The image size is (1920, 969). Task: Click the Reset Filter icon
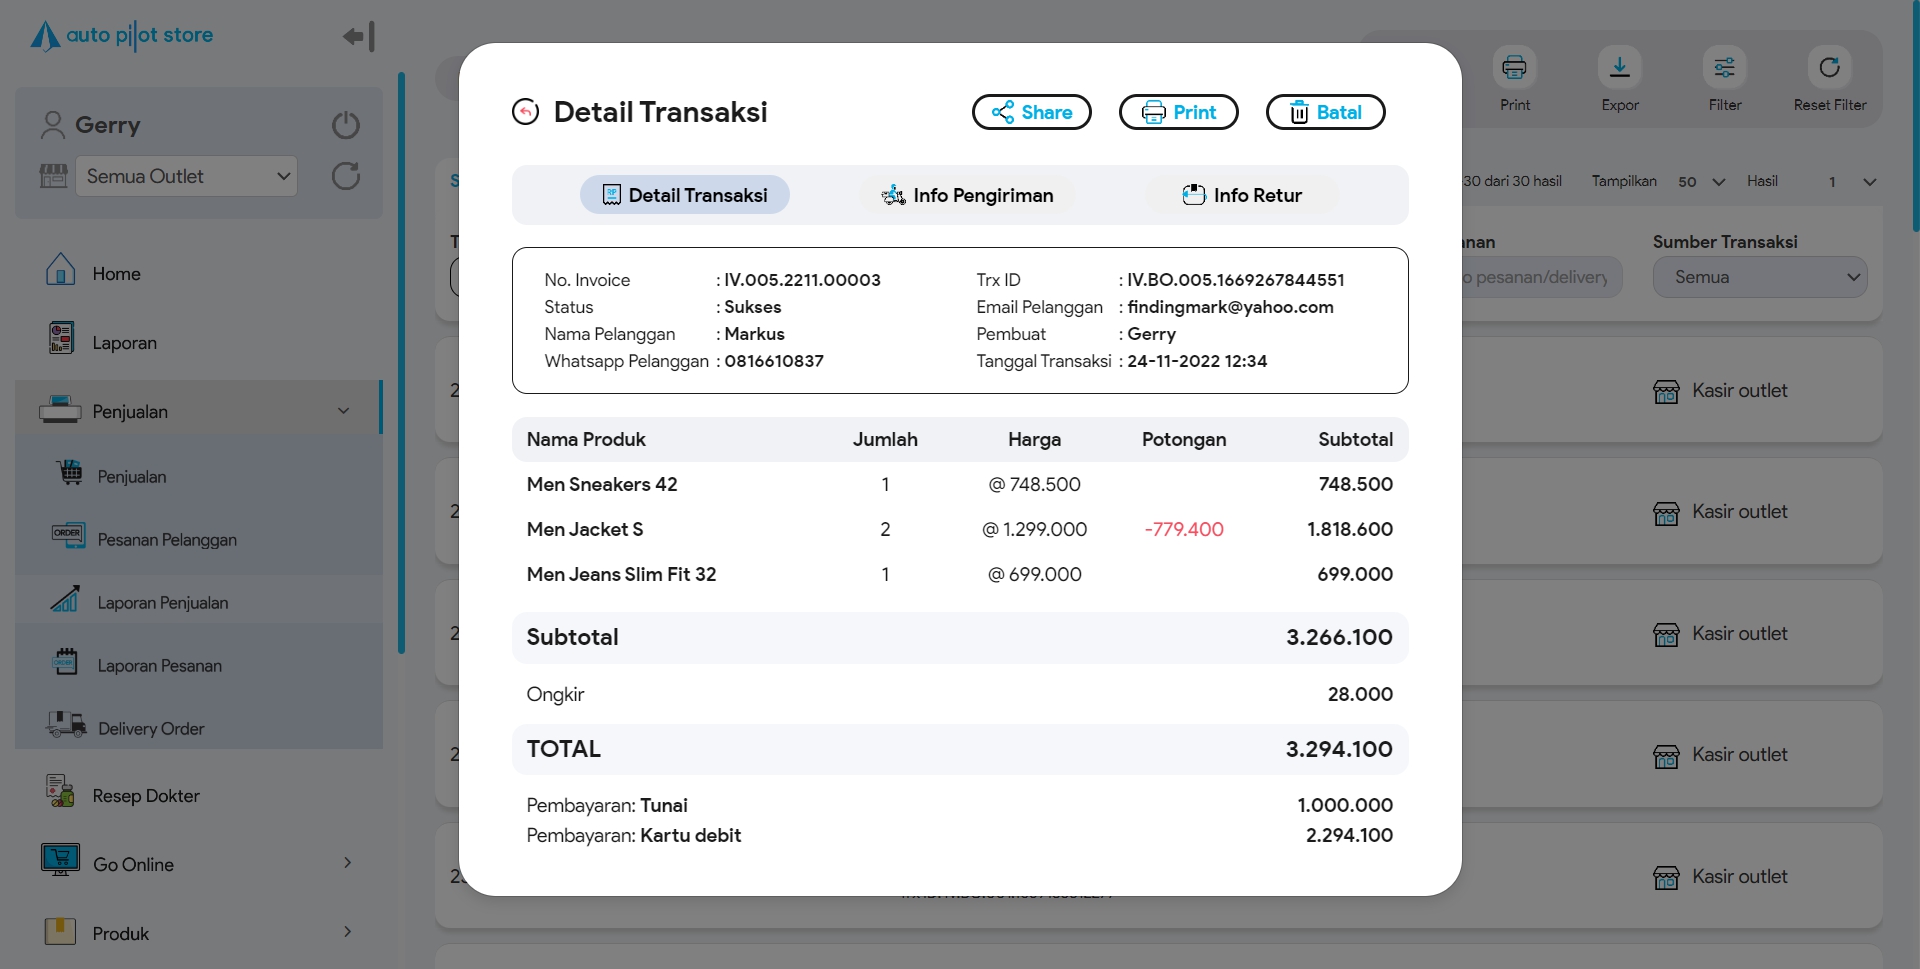click(1829, 68)
